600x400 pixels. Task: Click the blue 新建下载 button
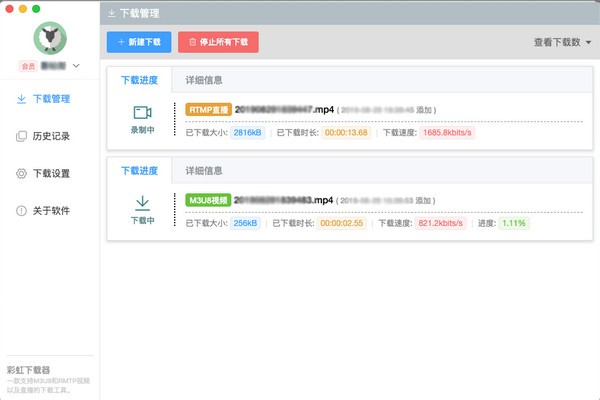click(139, 42)
